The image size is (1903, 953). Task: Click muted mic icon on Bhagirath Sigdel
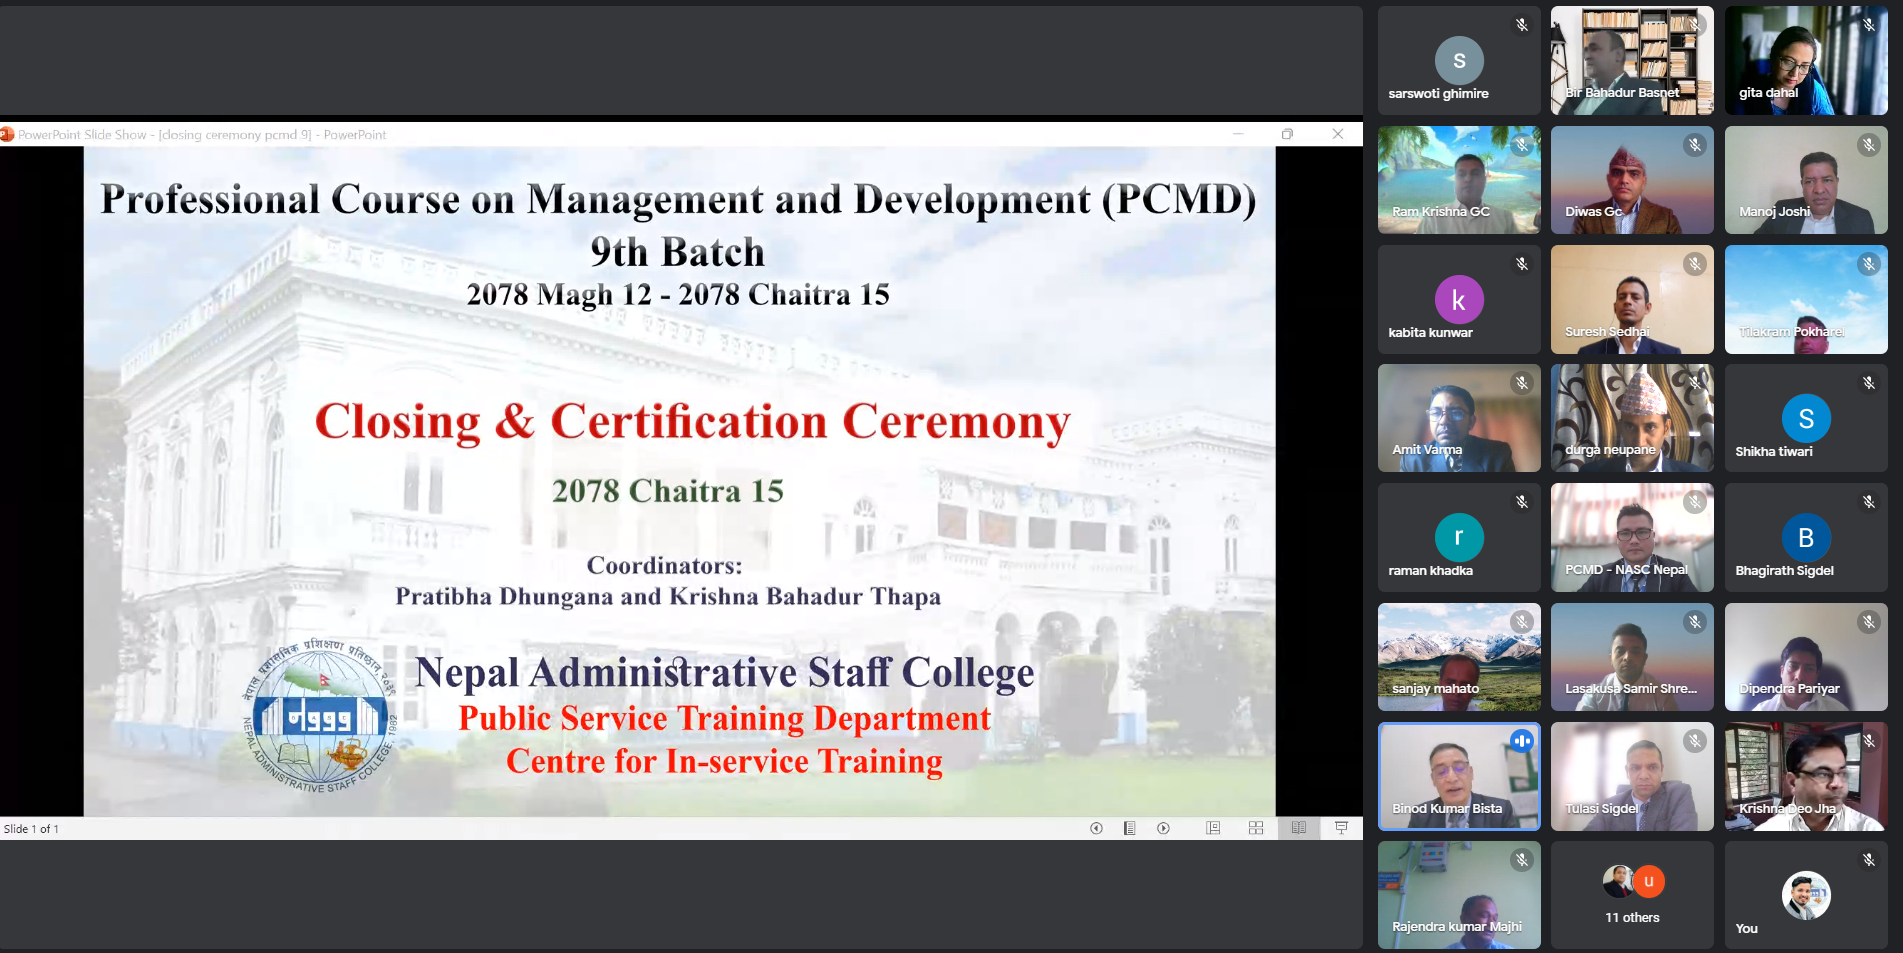1869,502
